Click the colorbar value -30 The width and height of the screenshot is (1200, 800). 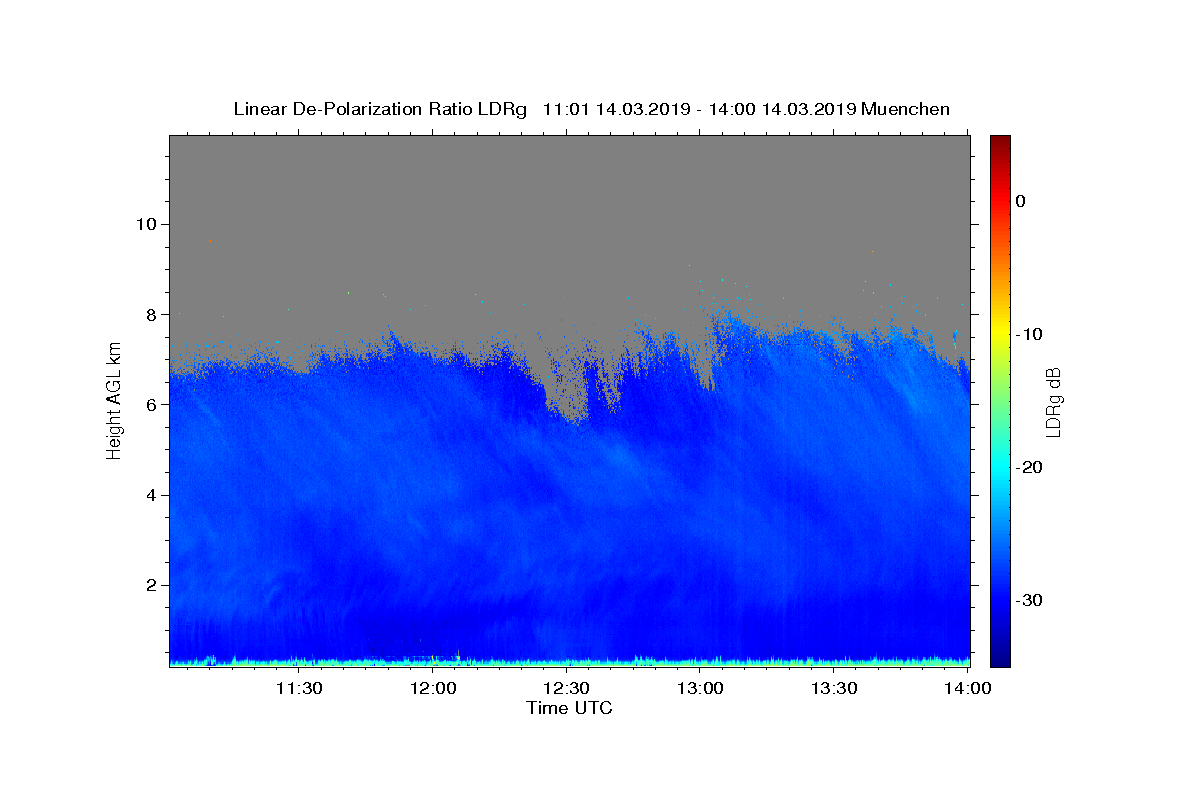pyautogui.click(x=1029, y=600)
